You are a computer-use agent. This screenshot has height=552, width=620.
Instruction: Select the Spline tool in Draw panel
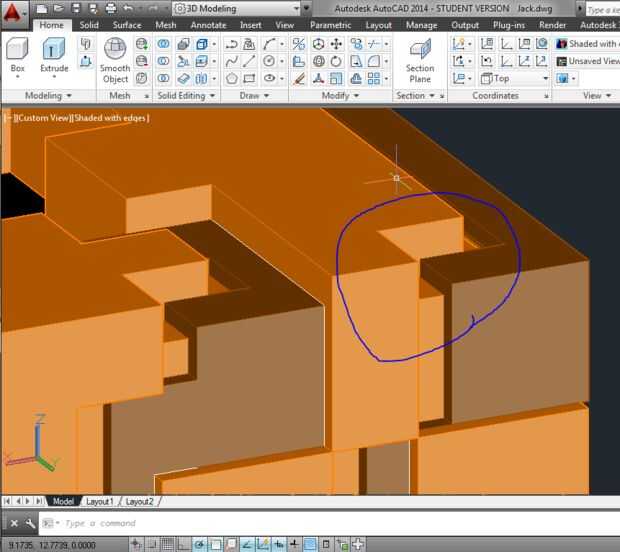click(x=231, y=61)
